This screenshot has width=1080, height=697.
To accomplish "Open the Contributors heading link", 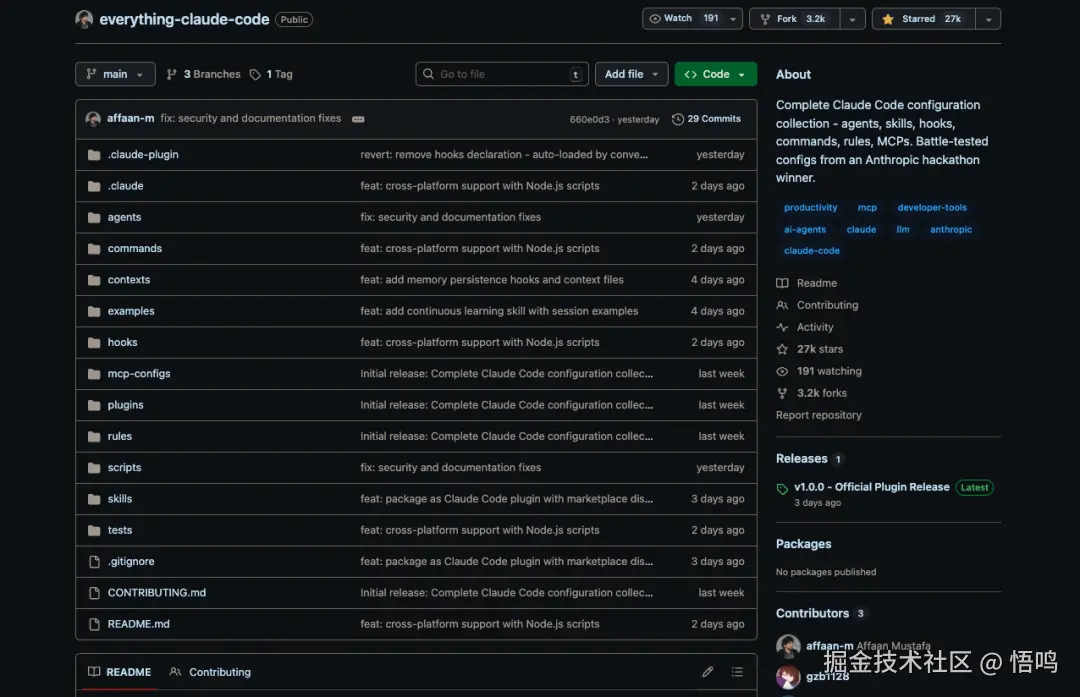I will click(x=812, y=613).
